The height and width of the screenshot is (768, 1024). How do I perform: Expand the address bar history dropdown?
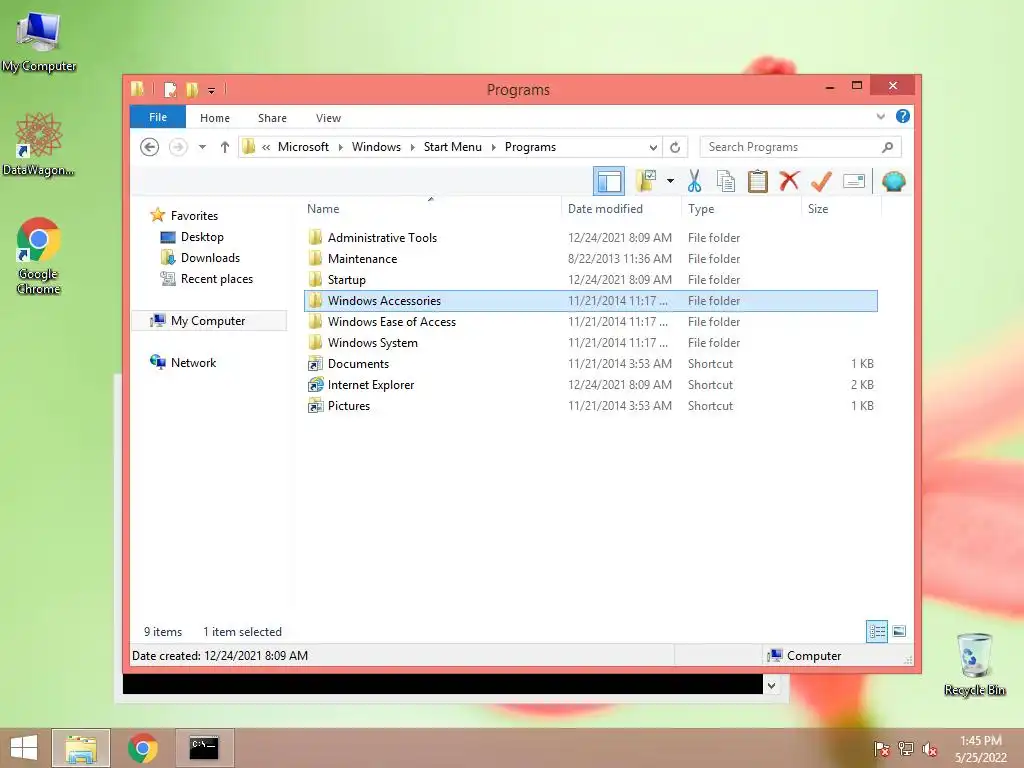tap(652, 147)
